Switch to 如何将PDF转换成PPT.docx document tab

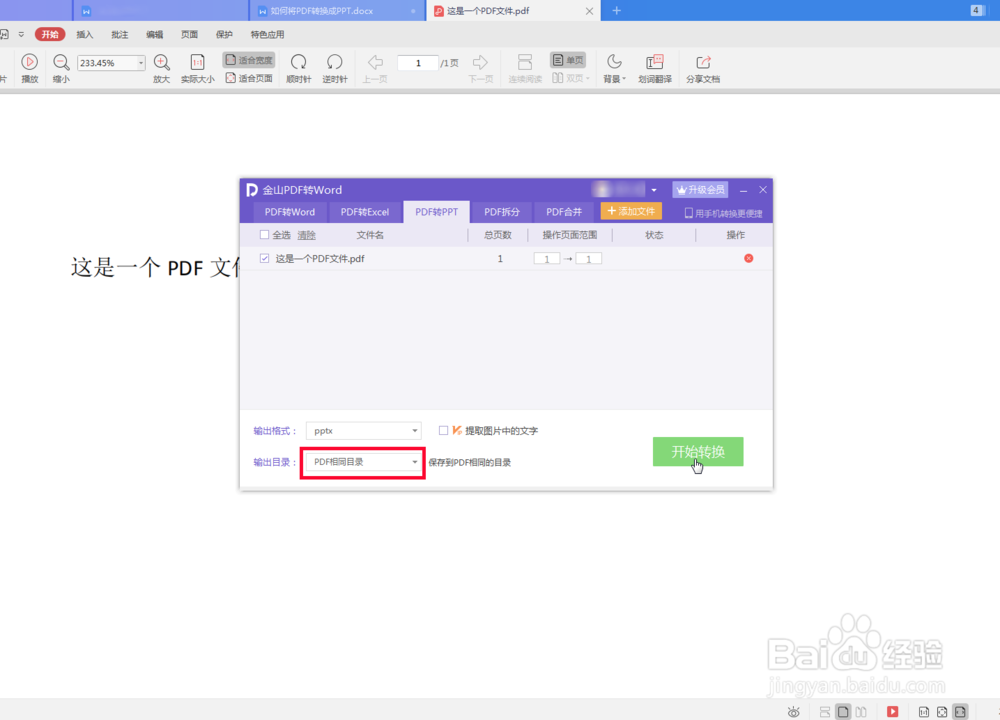pos(337,11)
